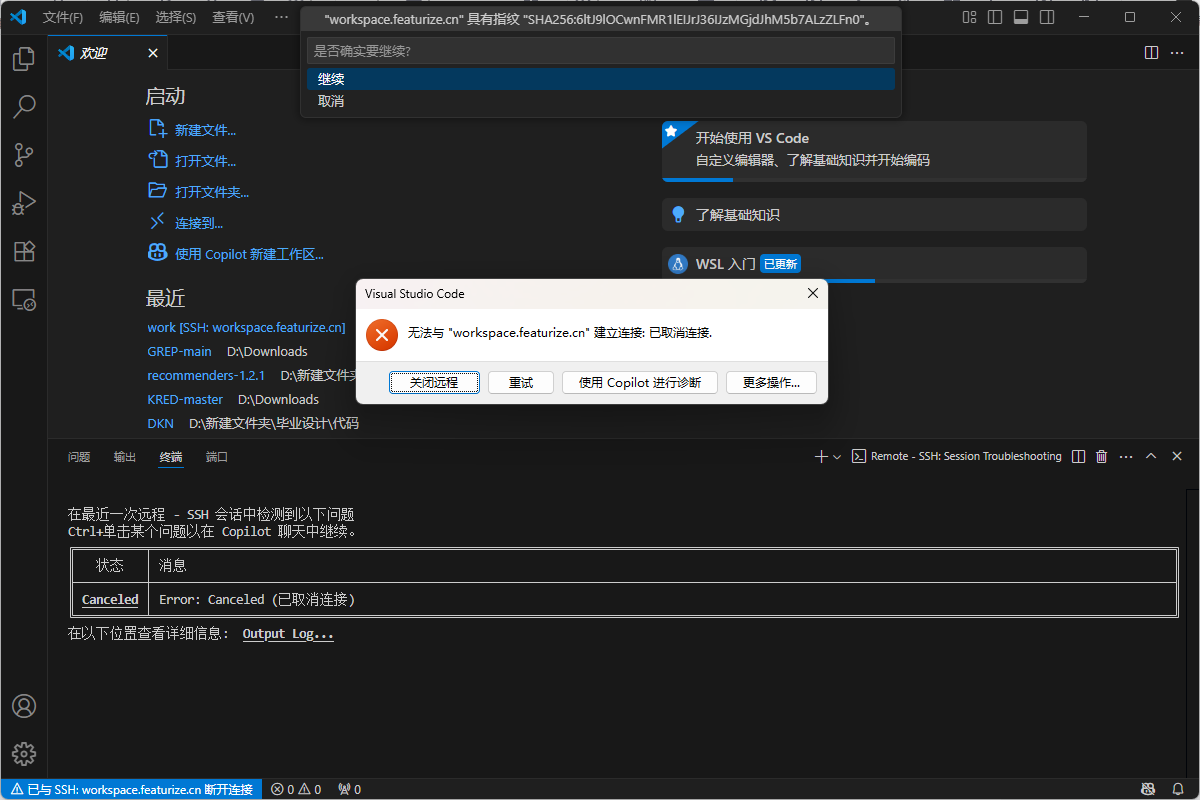Open the Remote Explorer view

(x=24, y=299)
